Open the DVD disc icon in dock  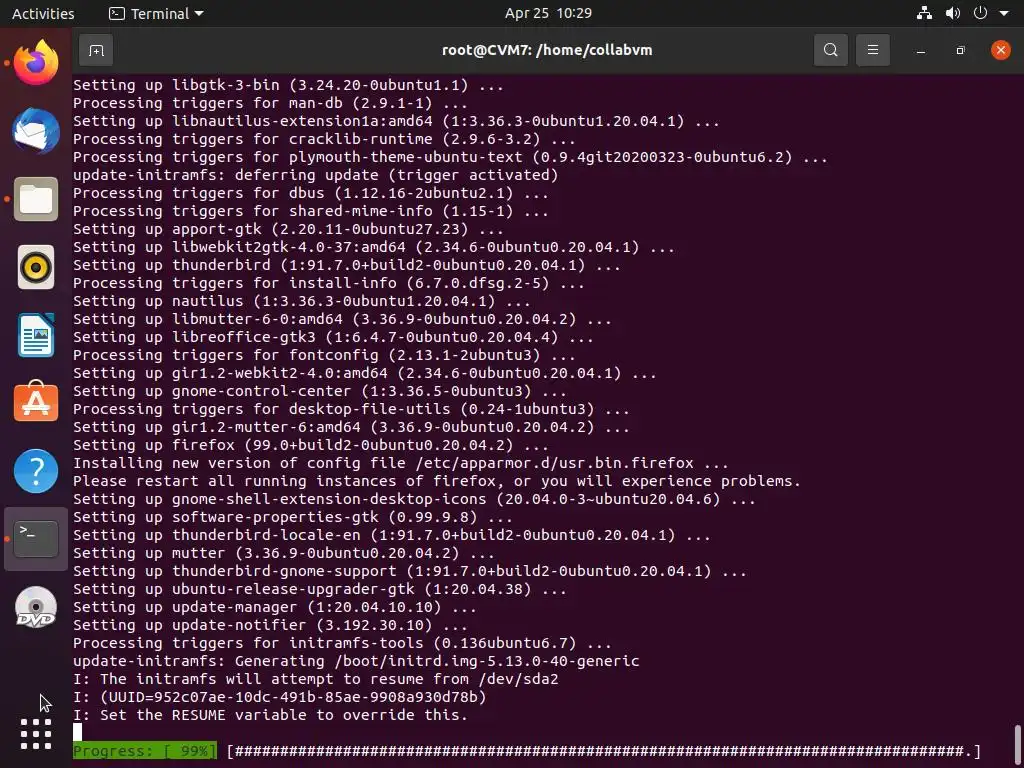coord(36,607)
